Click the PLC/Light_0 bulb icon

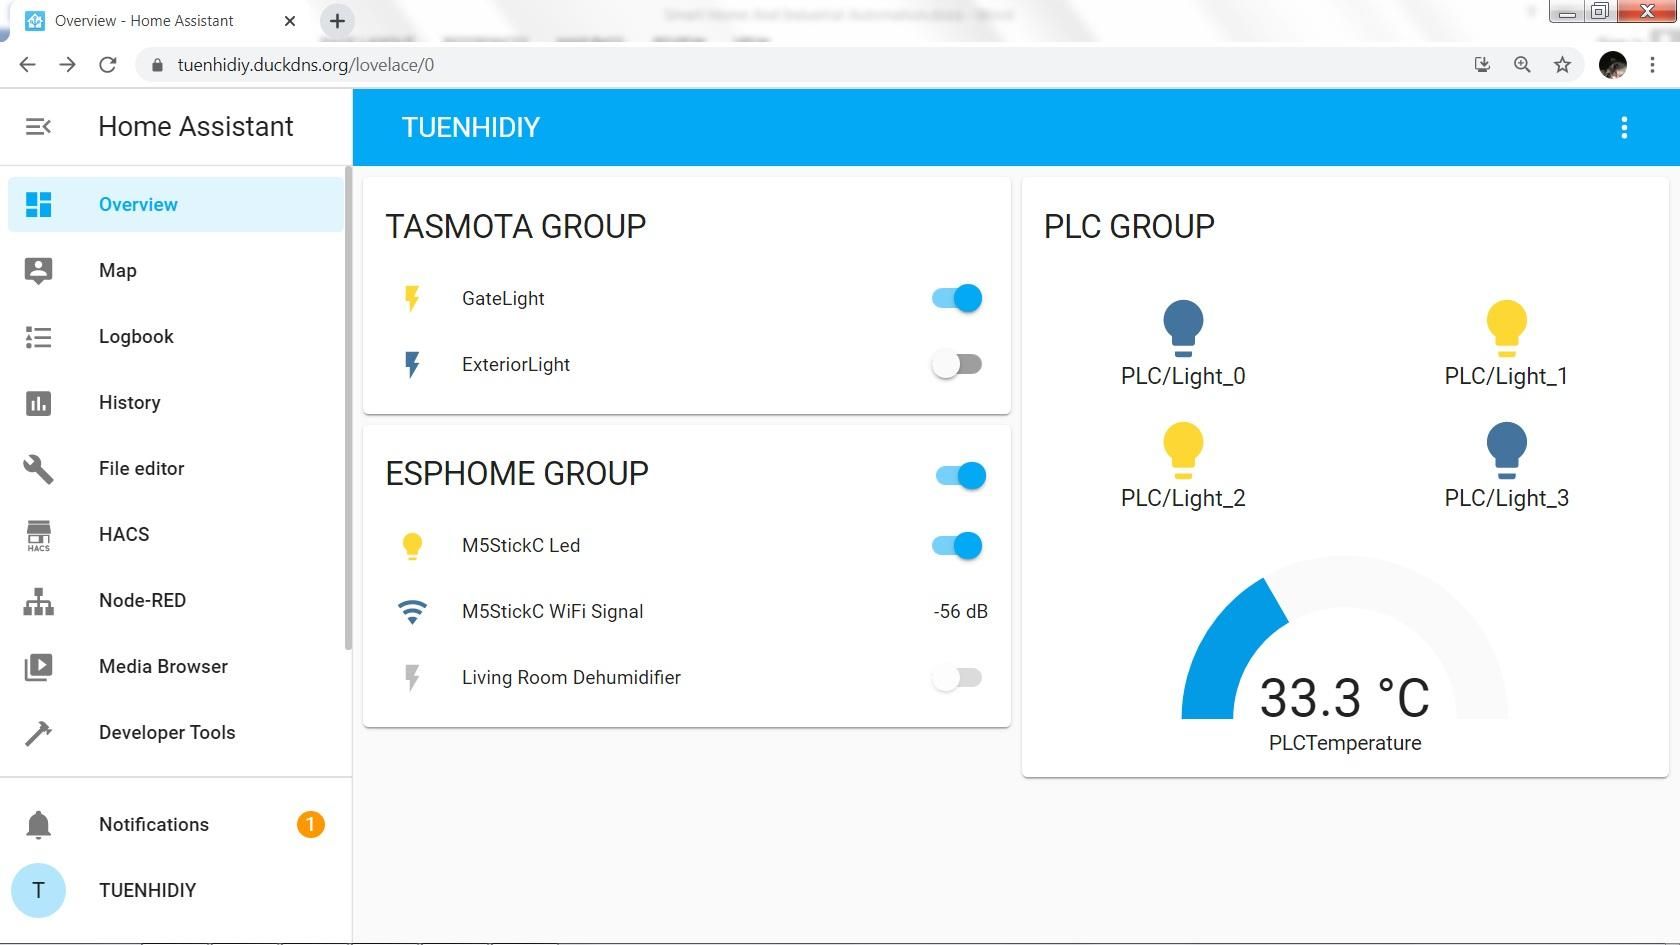click(1183, 328)
